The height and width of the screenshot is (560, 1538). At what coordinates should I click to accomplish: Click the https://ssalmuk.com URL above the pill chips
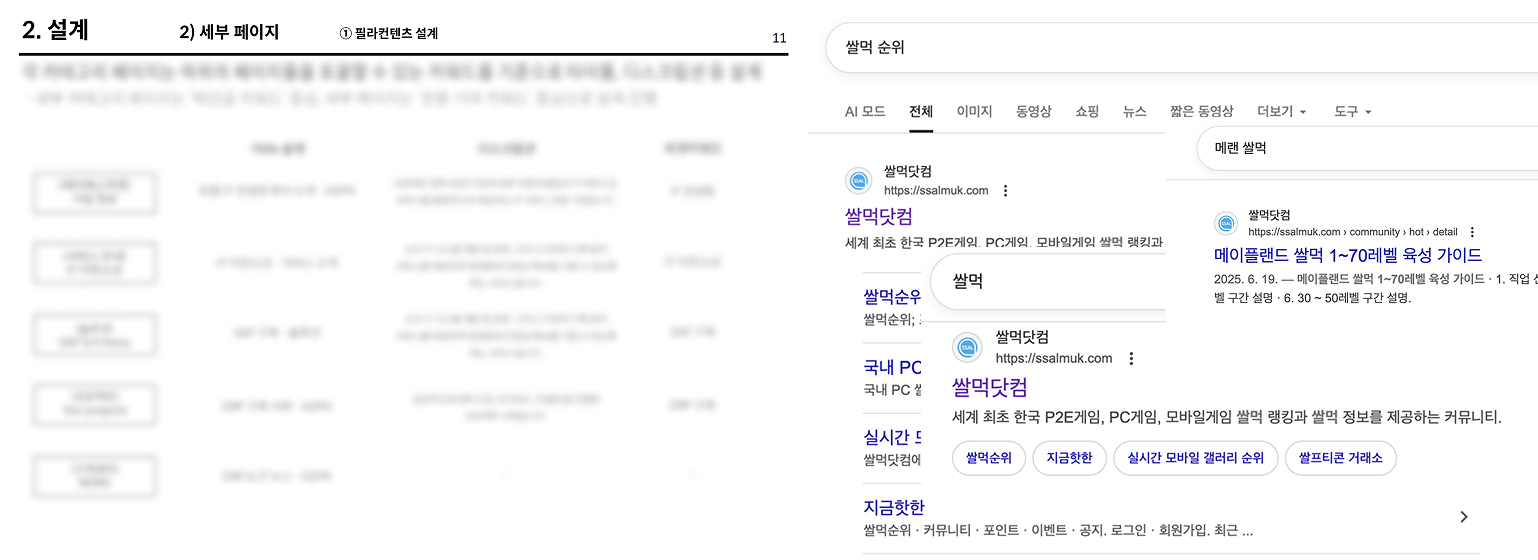[1054, 358]
